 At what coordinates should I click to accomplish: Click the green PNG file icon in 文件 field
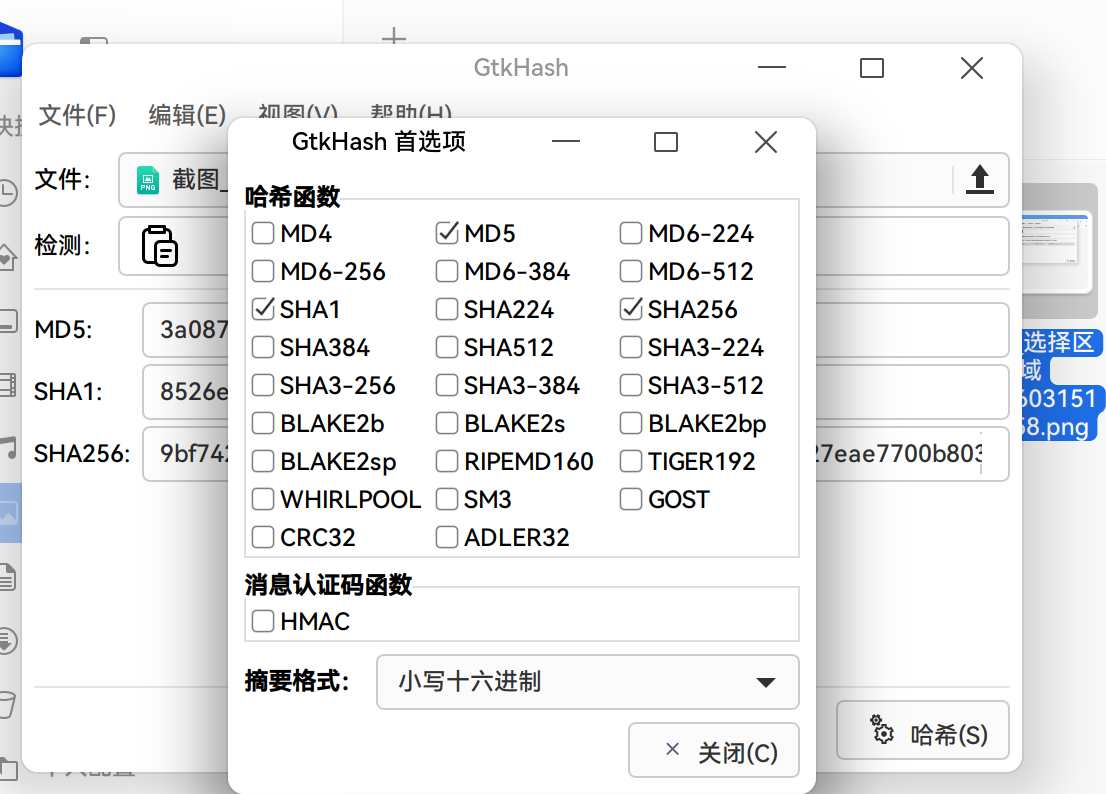tap(146, 182)
